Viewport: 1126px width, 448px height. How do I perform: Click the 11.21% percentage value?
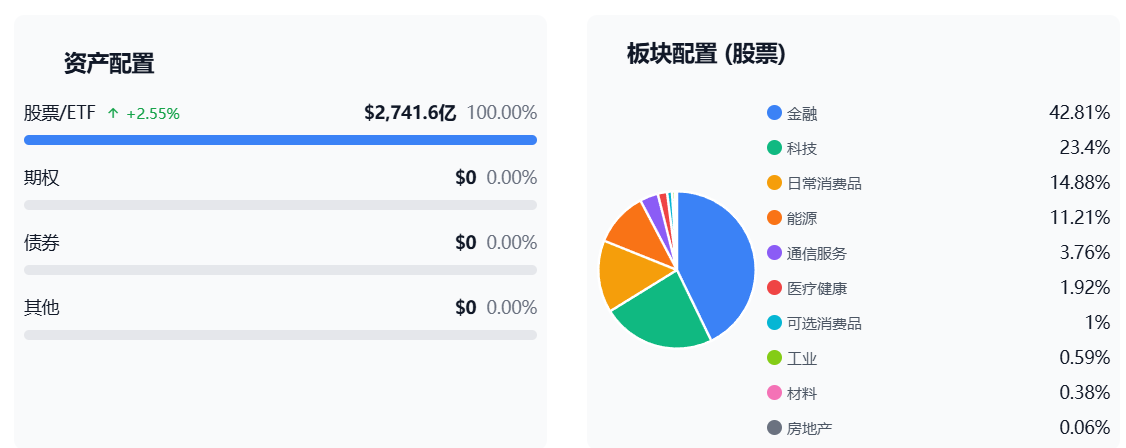click(x=1080, y=218)
